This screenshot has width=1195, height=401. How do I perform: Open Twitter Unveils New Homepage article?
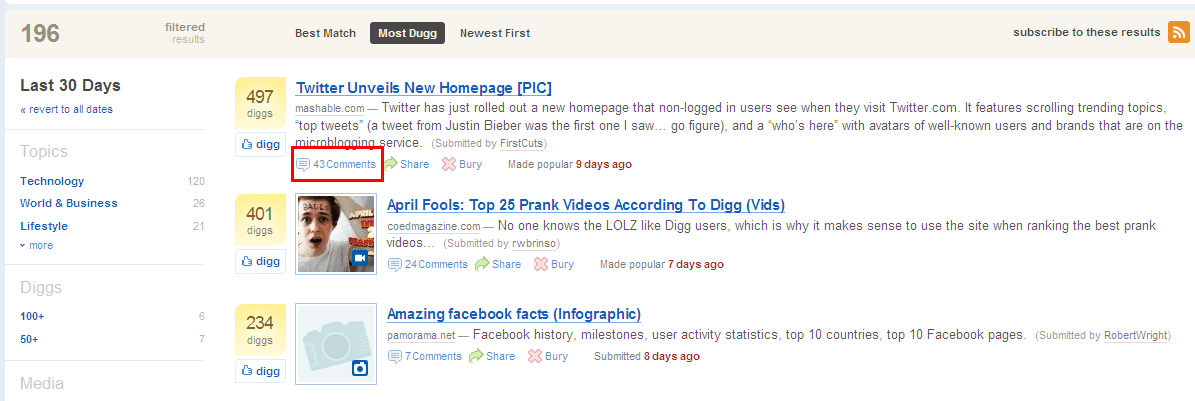(x=424, y=88)
